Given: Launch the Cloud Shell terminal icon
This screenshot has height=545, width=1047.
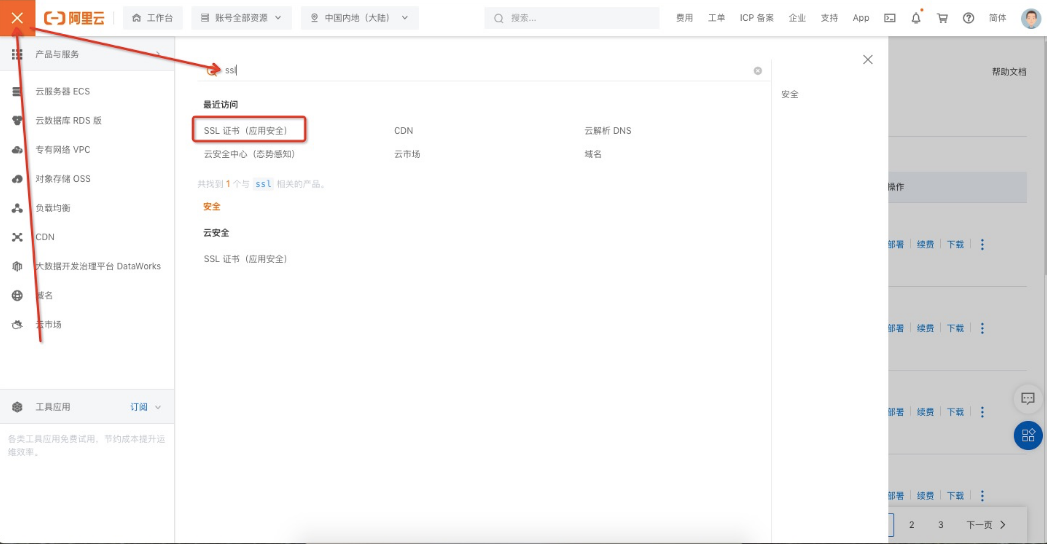Looking at the screenshot, I should pos(889,18).
